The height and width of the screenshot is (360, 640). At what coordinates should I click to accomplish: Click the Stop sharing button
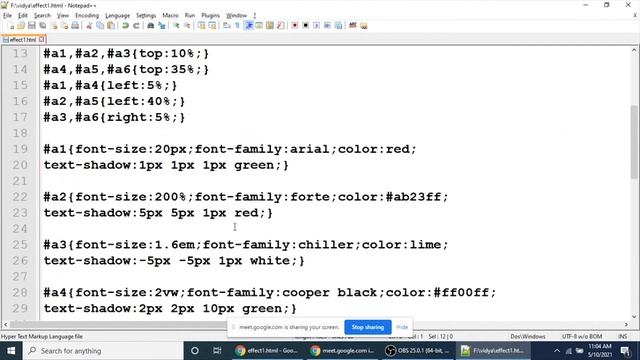tap(368, 327)
